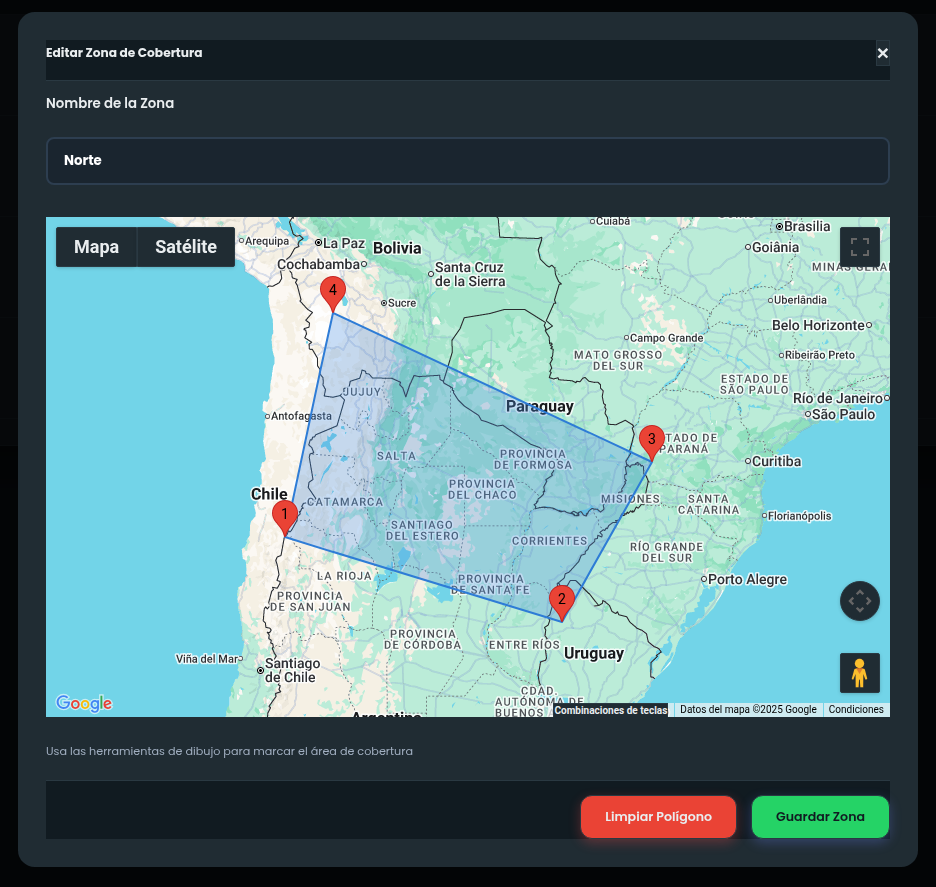This screenshot has height=887, width=936.
Task: Switch map to Mapa view
Action: (96, 247)
